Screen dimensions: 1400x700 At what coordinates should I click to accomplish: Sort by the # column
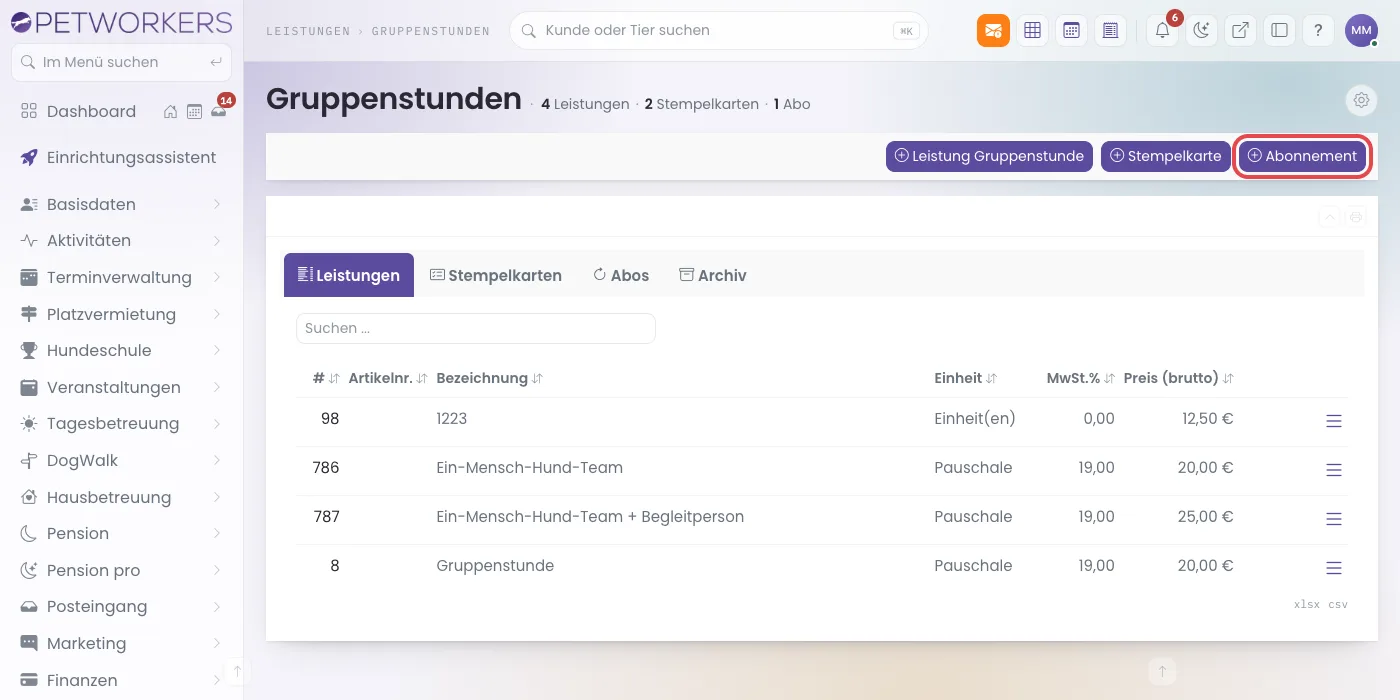pos(326,378)
